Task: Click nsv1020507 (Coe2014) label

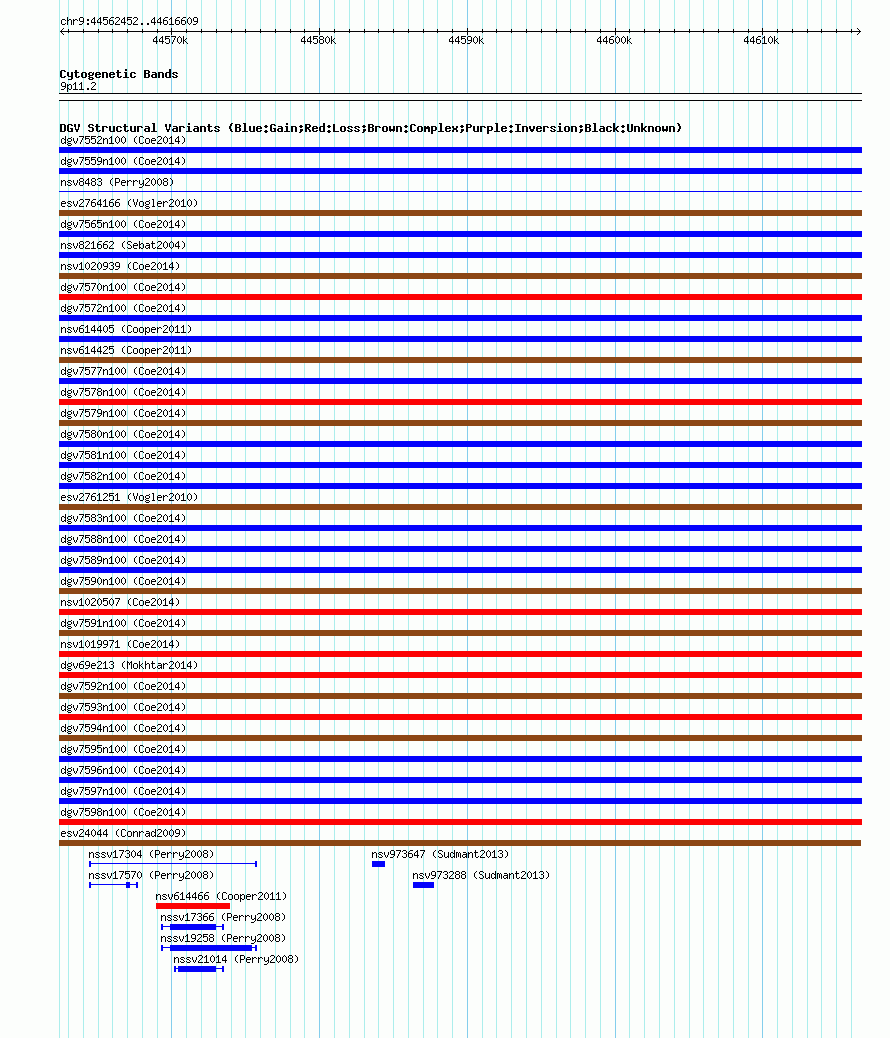Action: [x=120, y=602]
